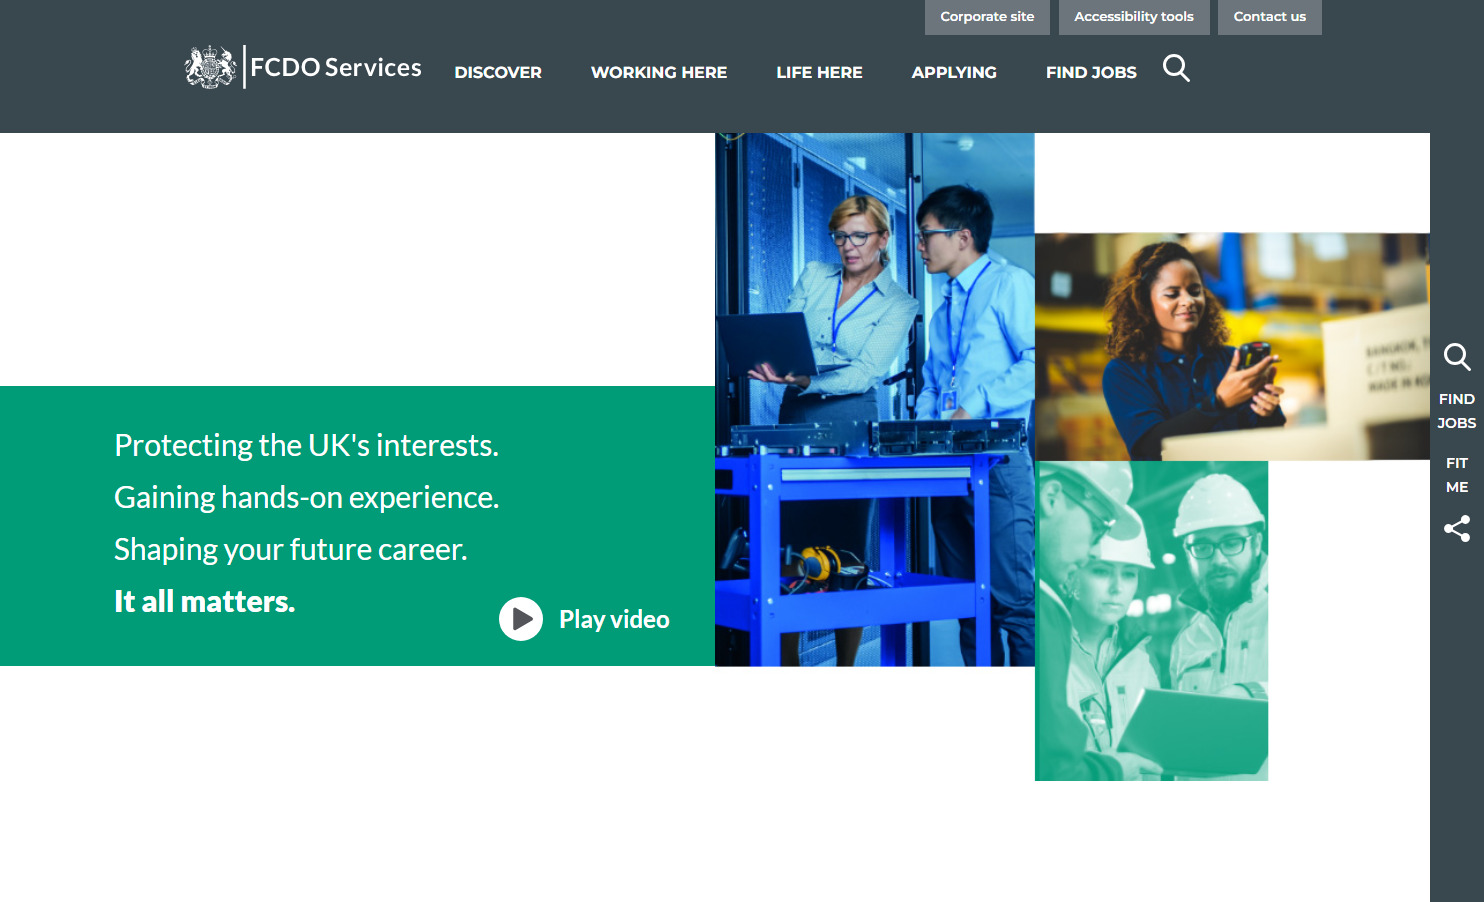1484x902 pixels.
Task: Select FIND JOBS in the top navigation
Action: click(1091, 72)
